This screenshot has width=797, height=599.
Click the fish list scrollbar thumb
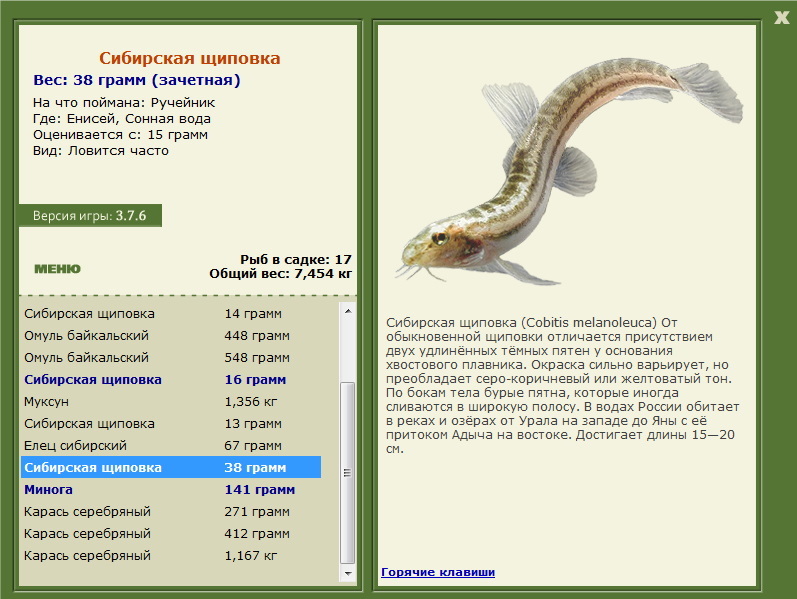[x=348, y=473]
